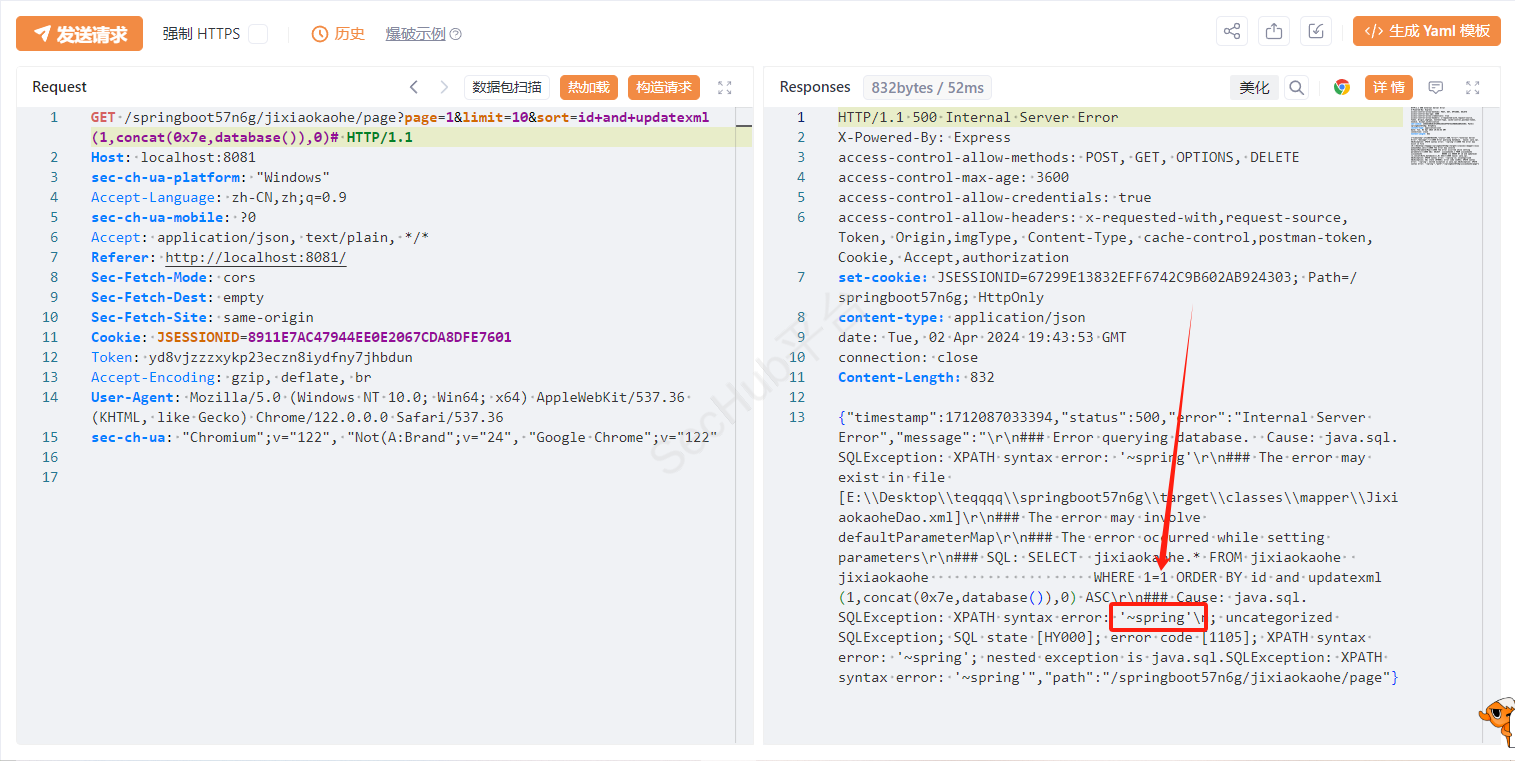Click the 生成 Yaml 模板 button
1515x761 pixels.
pyautogui.click(x=1426, y=31)
